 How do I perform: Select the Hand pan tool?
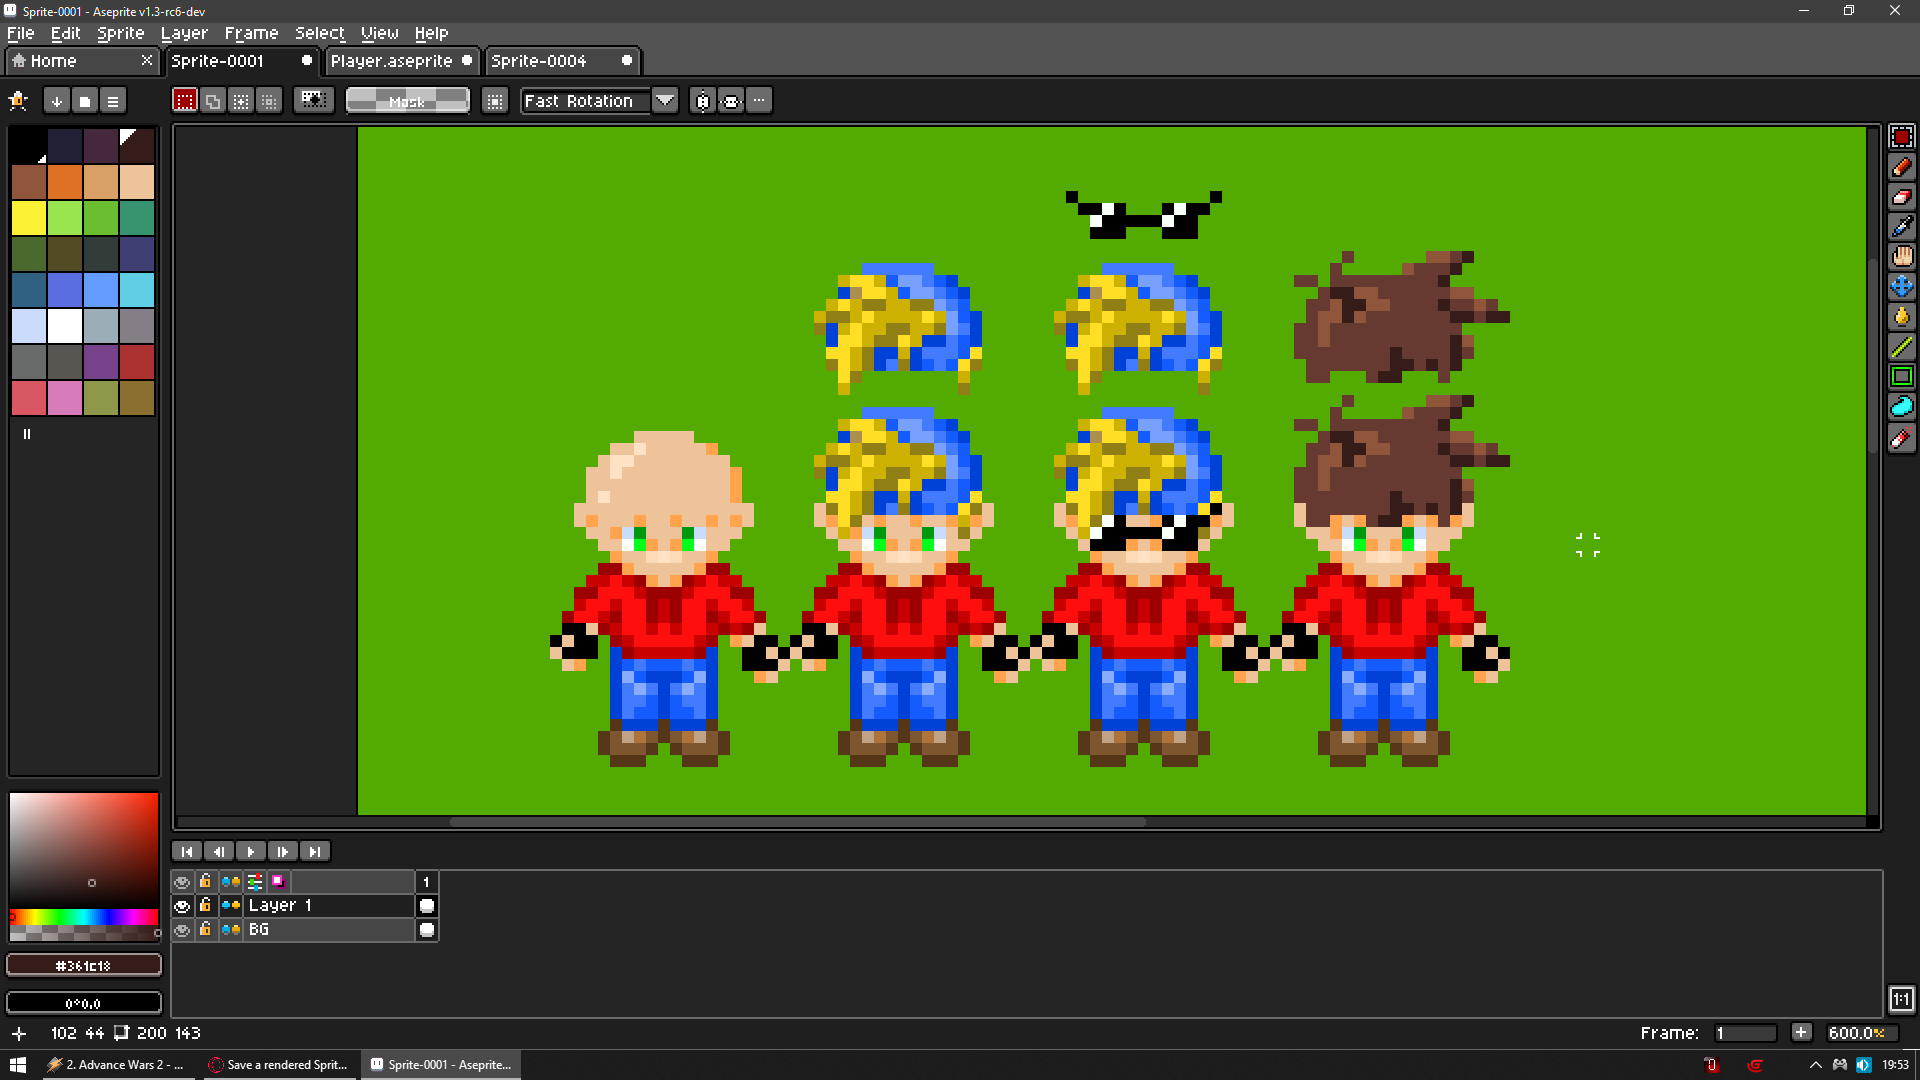point(1901,257)
